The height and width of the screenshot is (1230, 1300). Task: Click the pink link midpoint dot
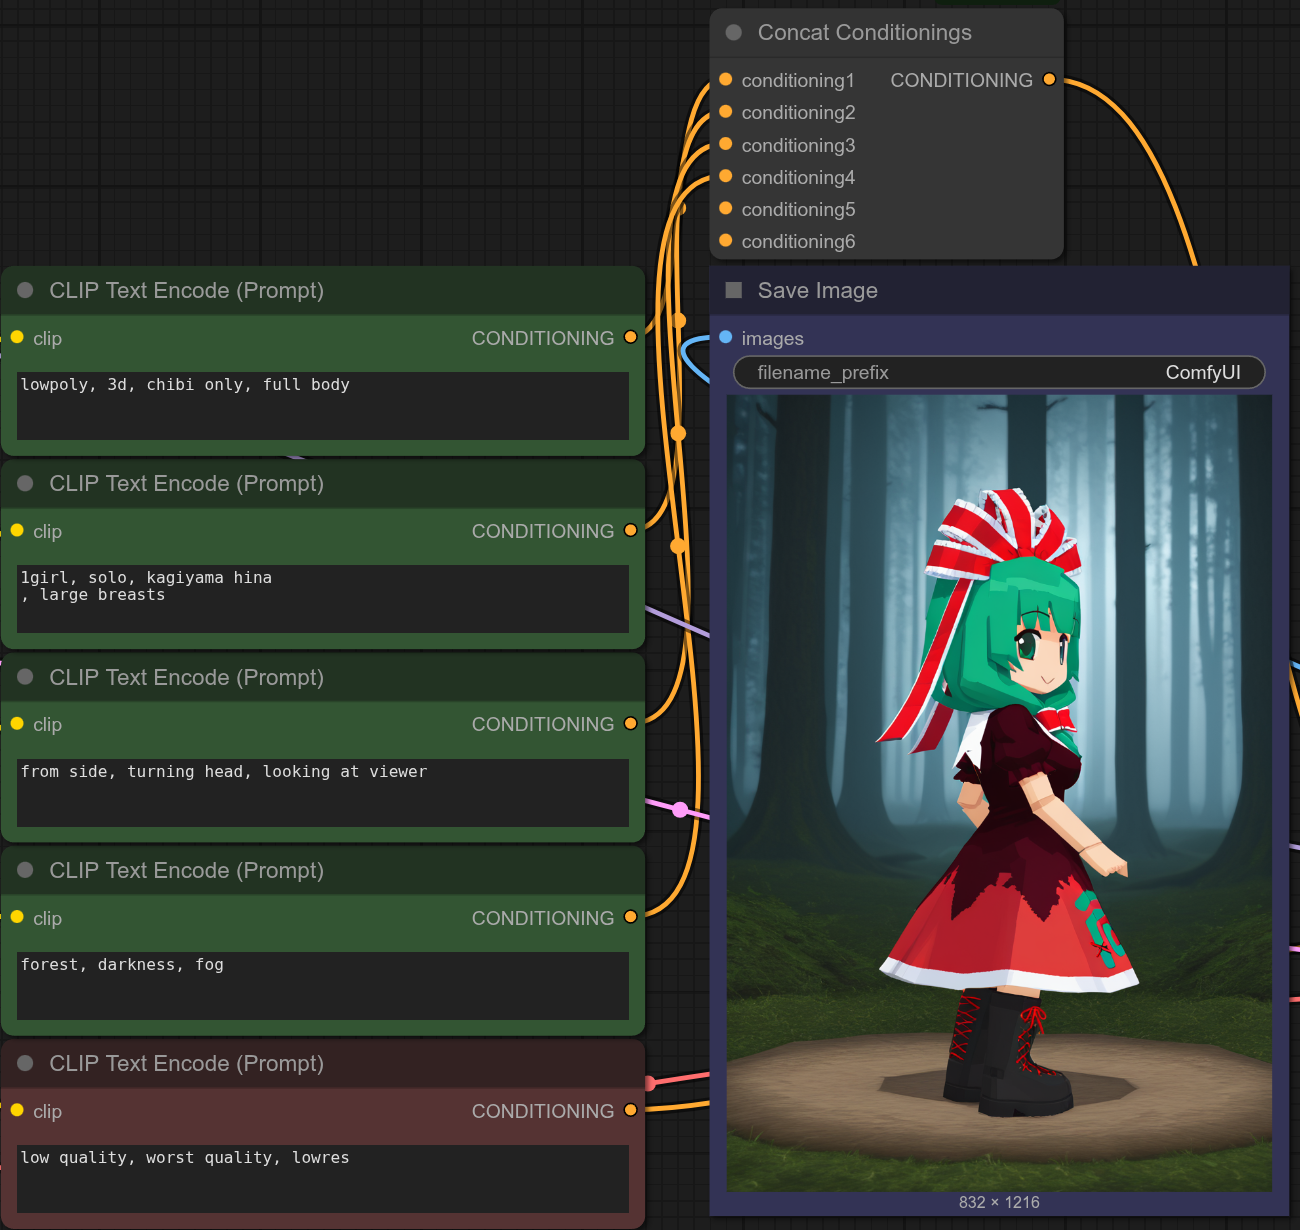click(x=680, y=809)
